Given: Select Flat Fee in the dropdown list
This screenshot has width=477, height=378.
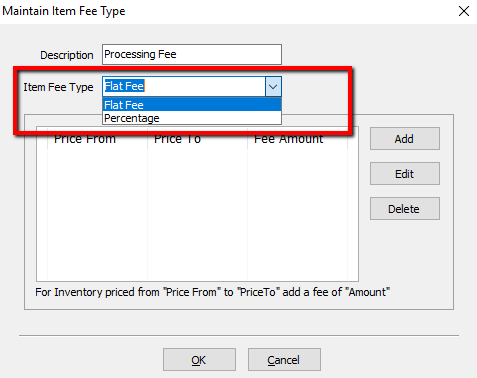Looking at the screenshot, I should (192, 105).
